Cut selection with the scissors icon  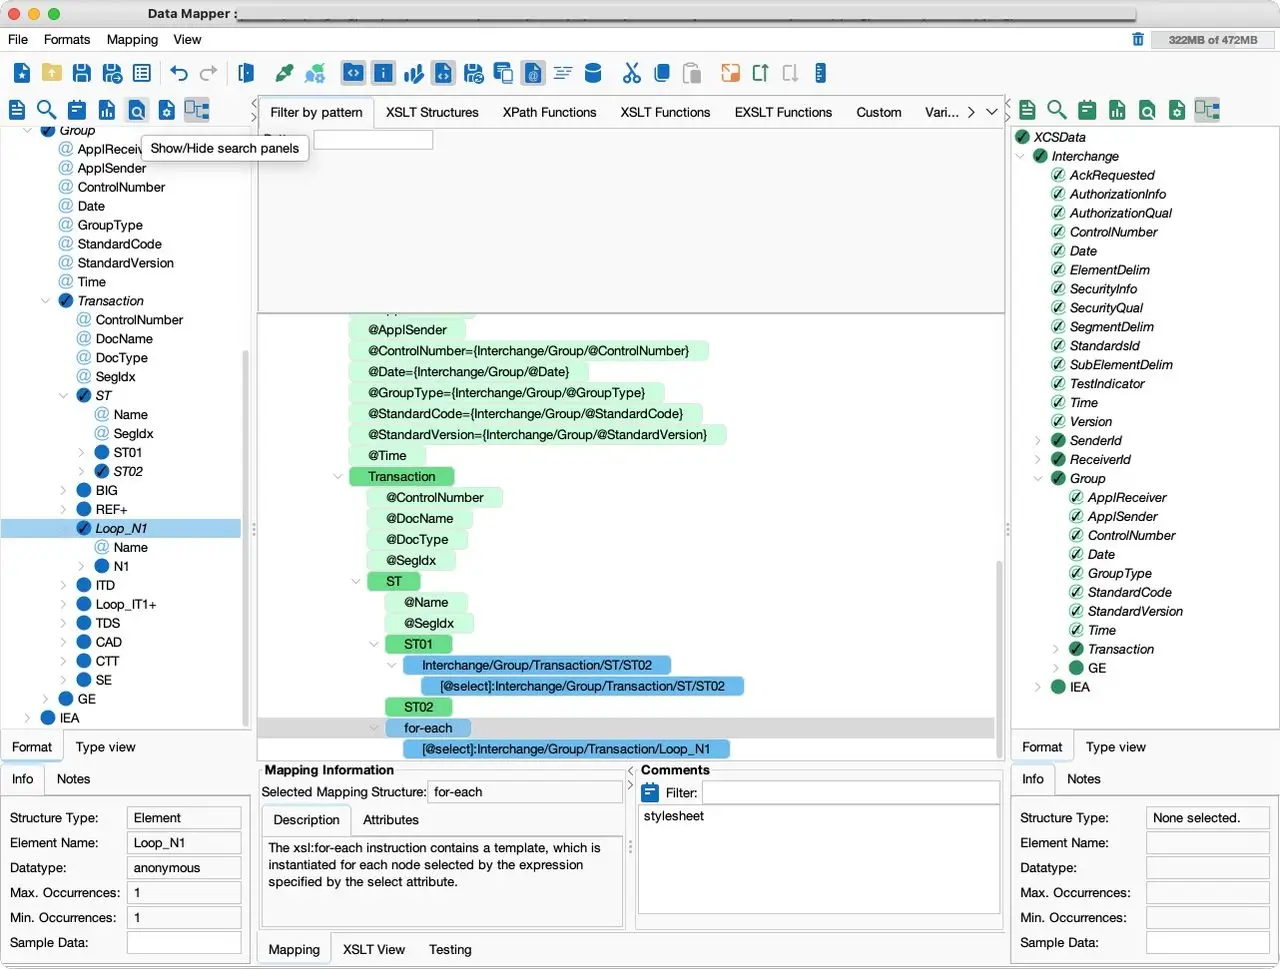tap(631, 73)
